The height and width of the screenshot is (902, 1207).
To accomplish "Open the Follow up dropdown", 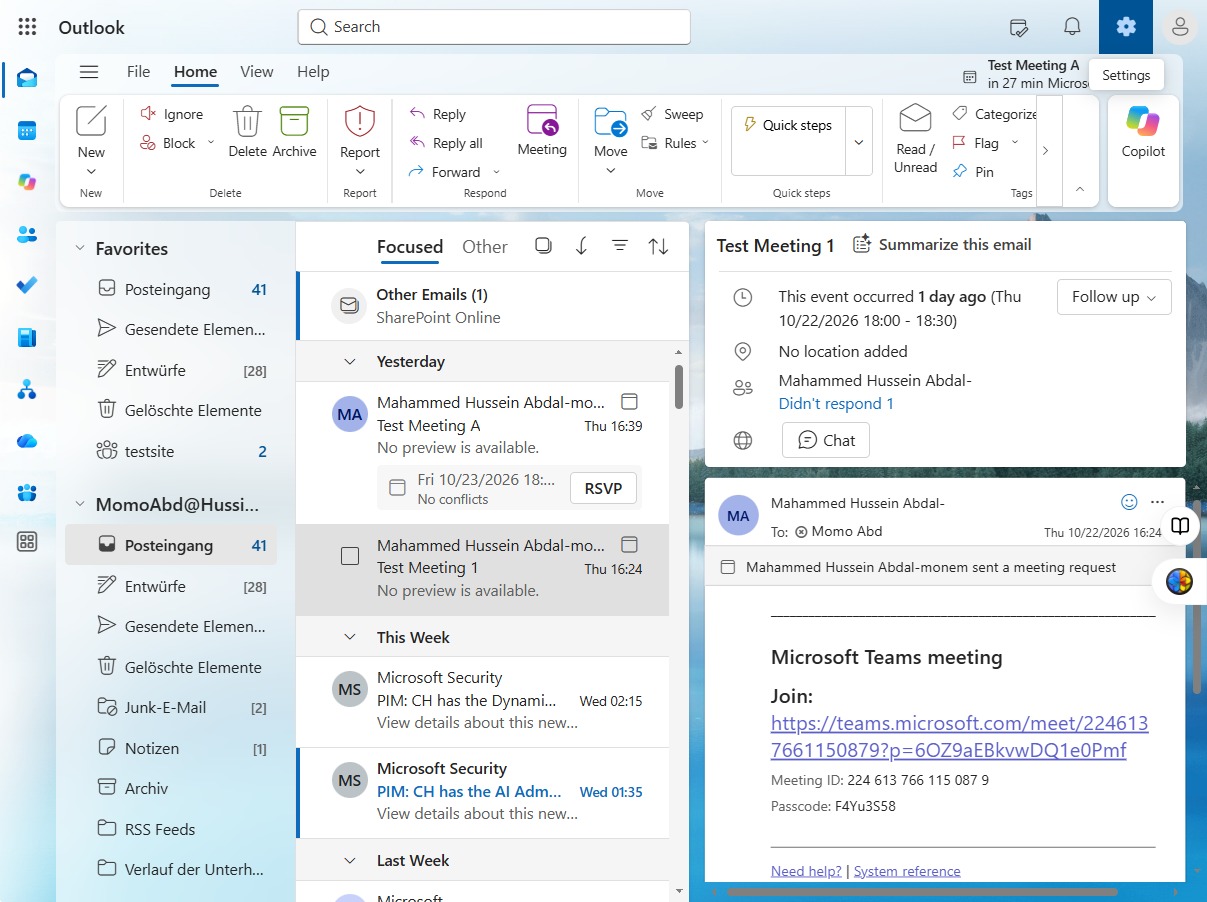I will [x=1114, y=297].
